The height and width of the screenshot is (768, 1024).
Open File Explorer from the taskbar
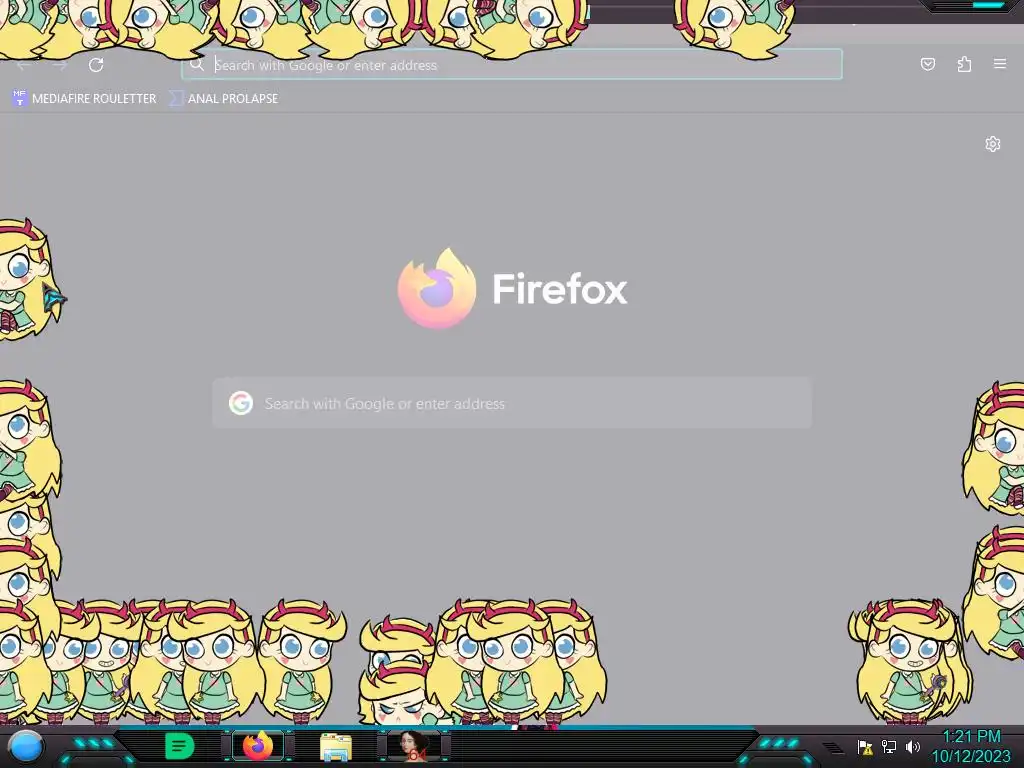point(336,747)
